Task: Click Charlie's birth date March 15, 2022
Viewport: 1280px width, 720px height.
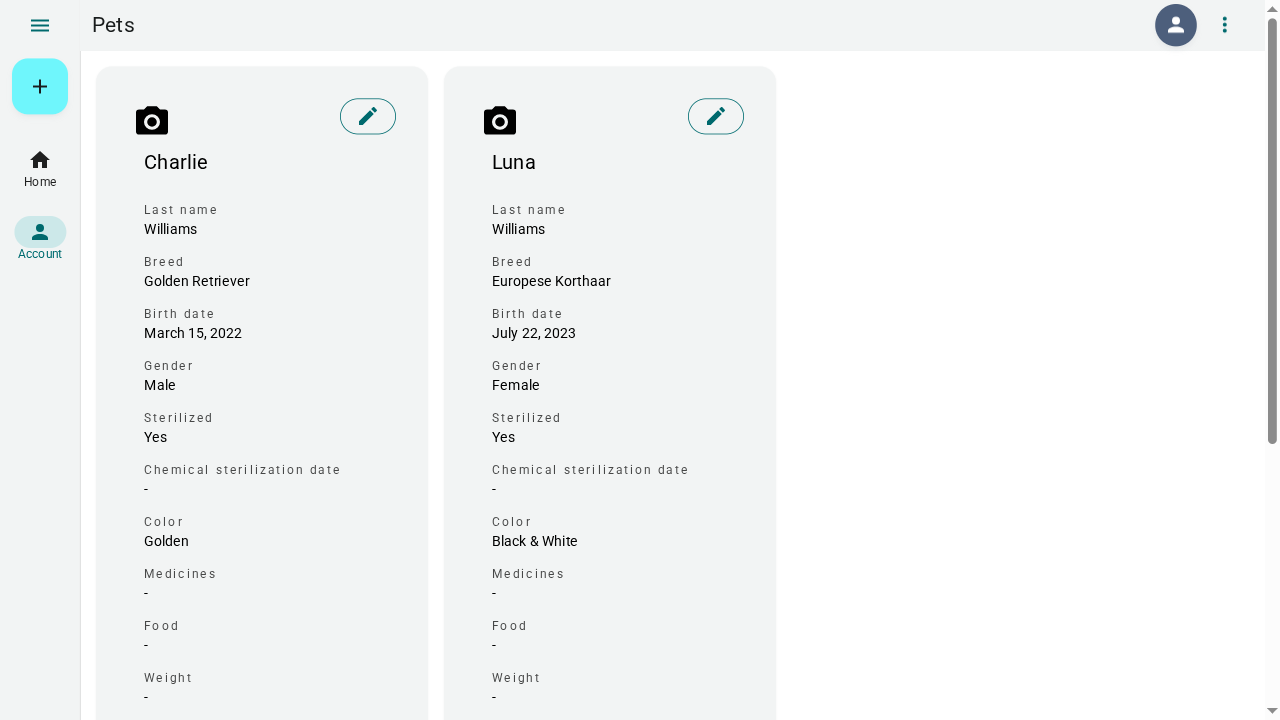Action: tap(193, 333)
